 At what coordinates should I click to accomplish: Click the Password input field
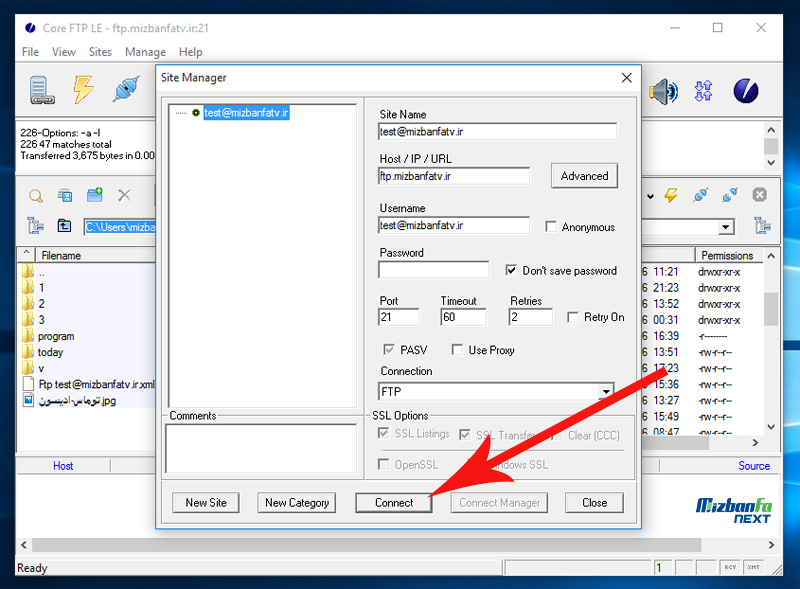click(433, 270)
